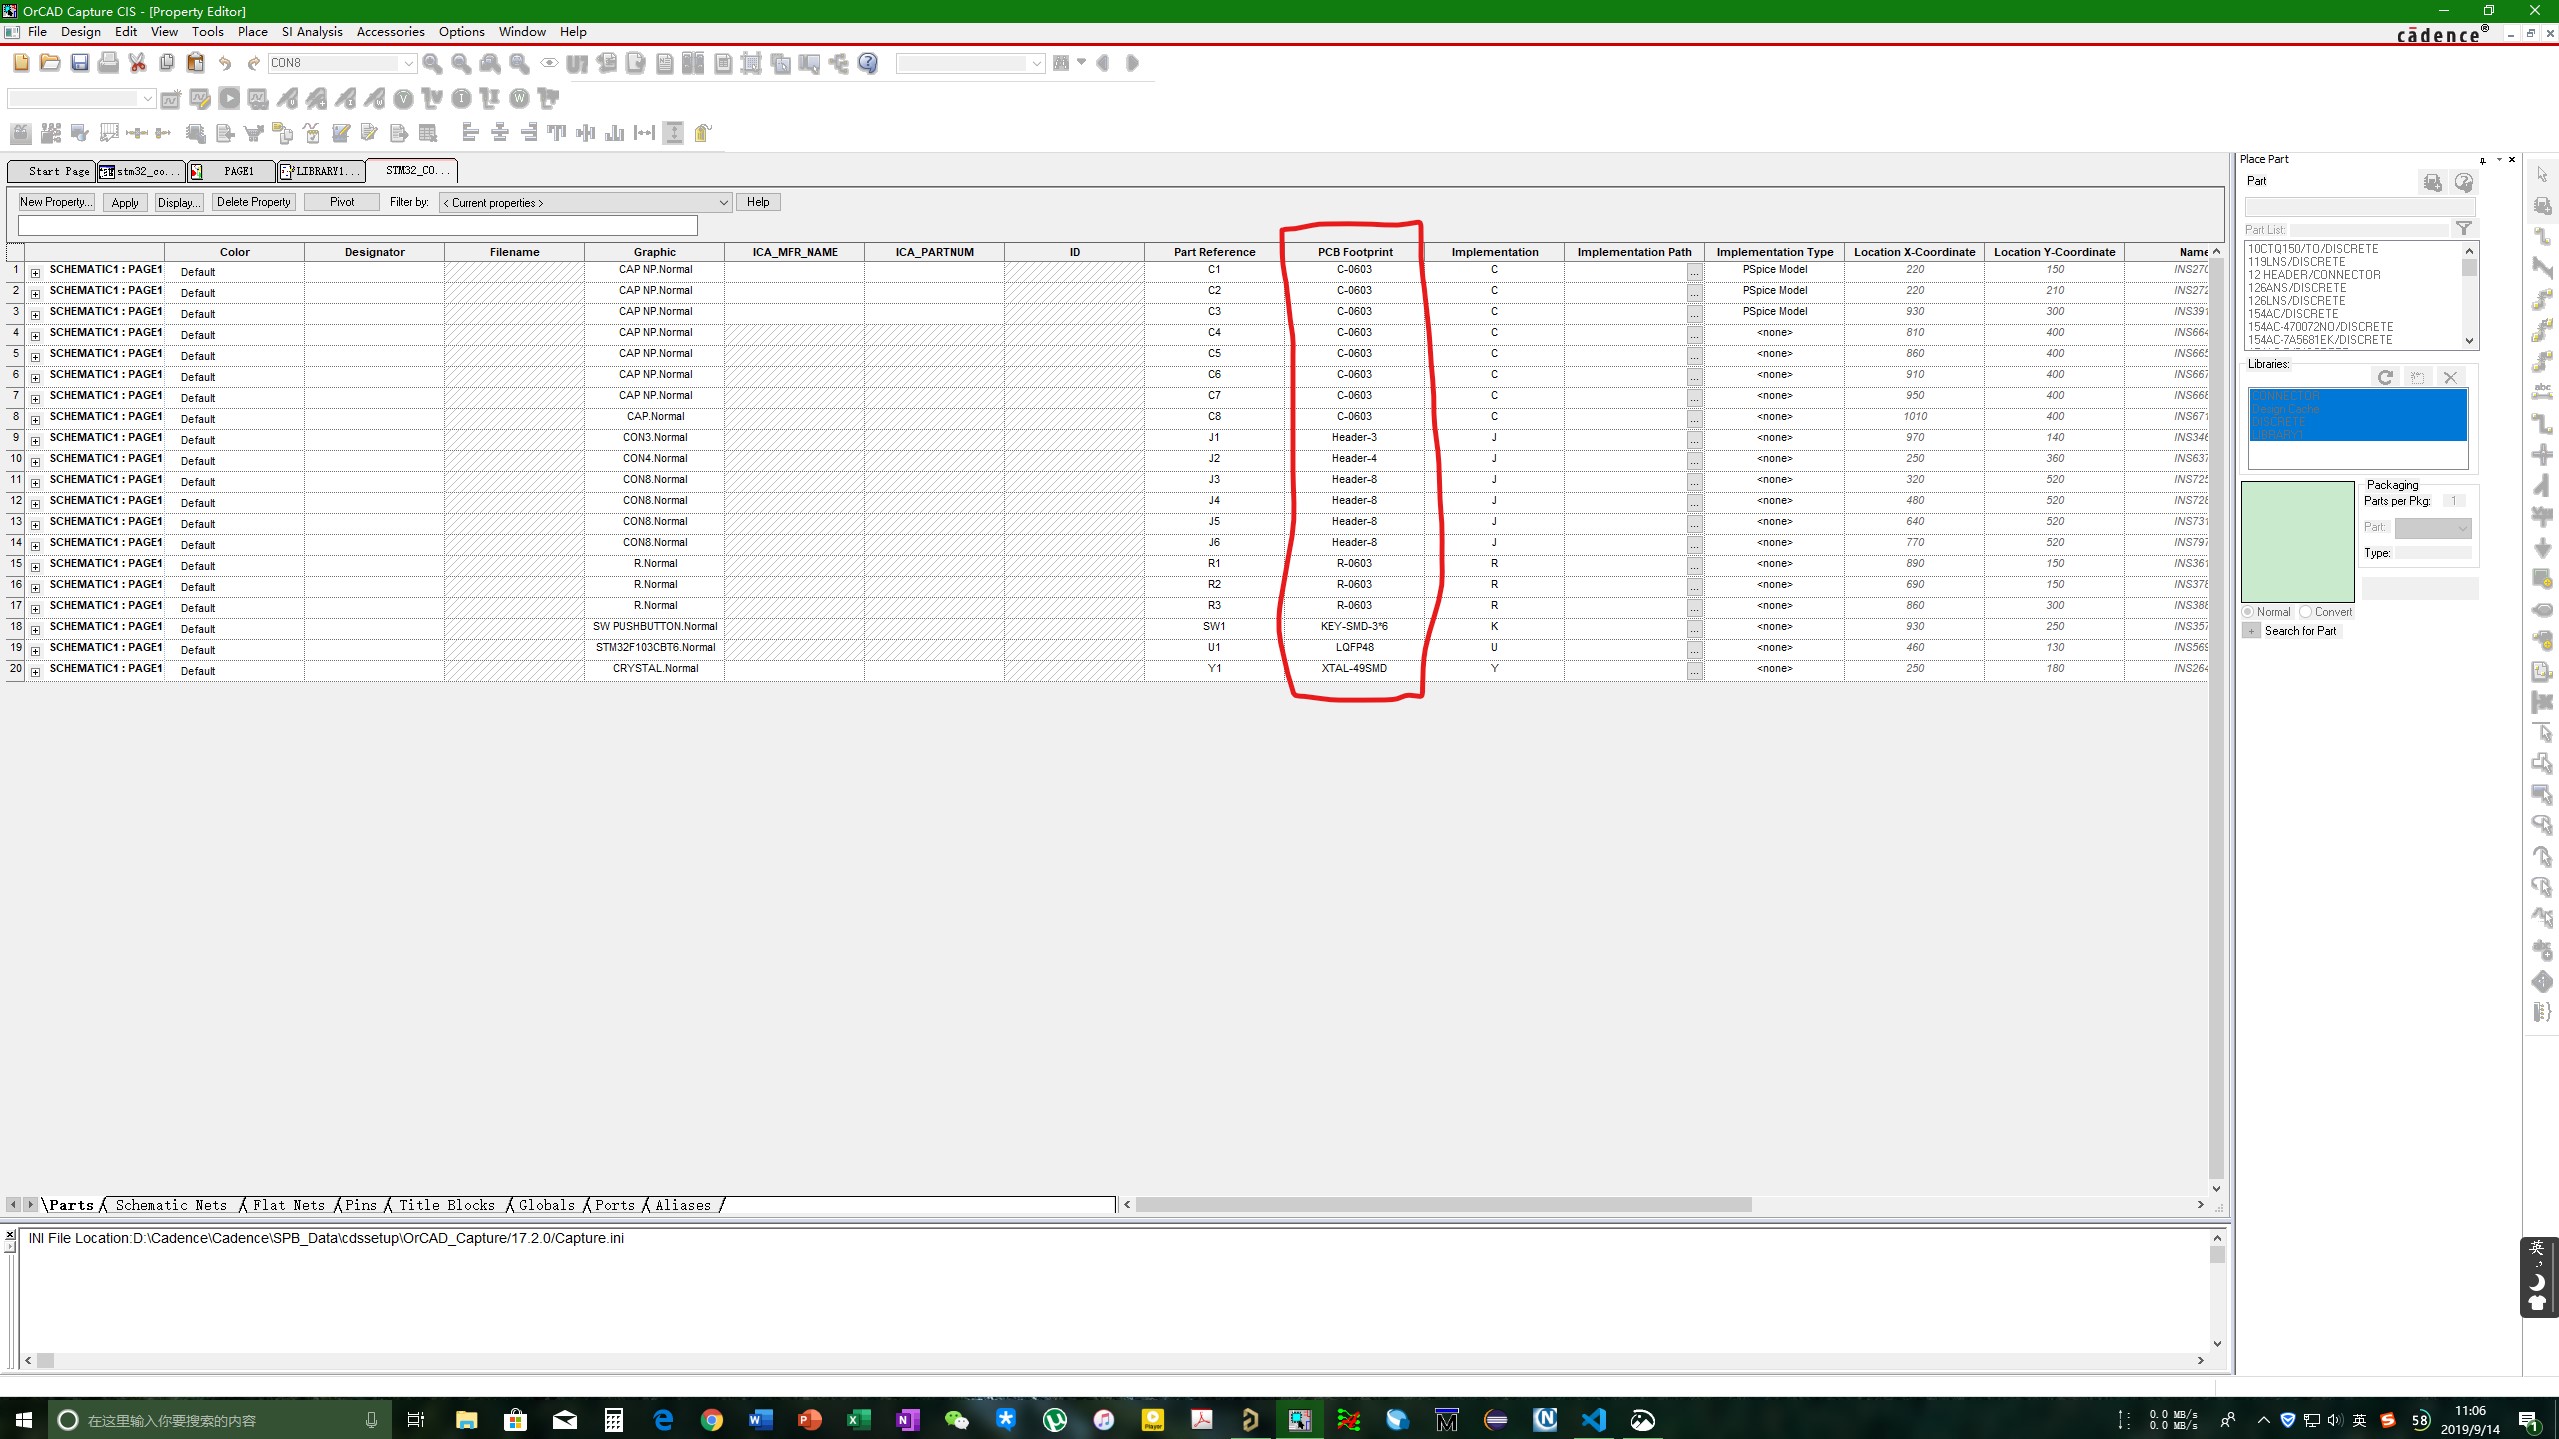Viewport: 2559px width, 1439px height.
Task: Expand the Search for Part section
Action: click(2252, 631)
